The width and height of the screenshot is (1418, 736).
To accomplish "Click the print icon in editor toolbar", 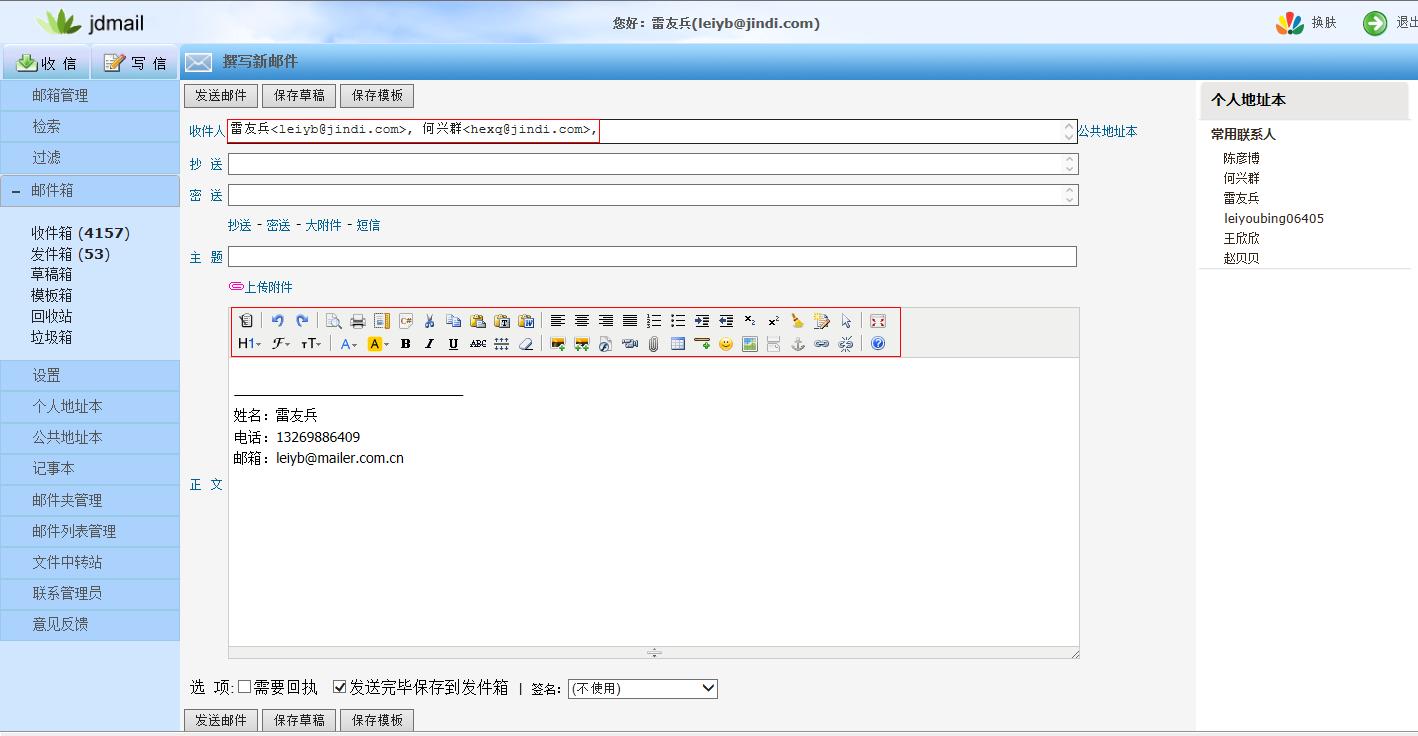I will (357, 321).
